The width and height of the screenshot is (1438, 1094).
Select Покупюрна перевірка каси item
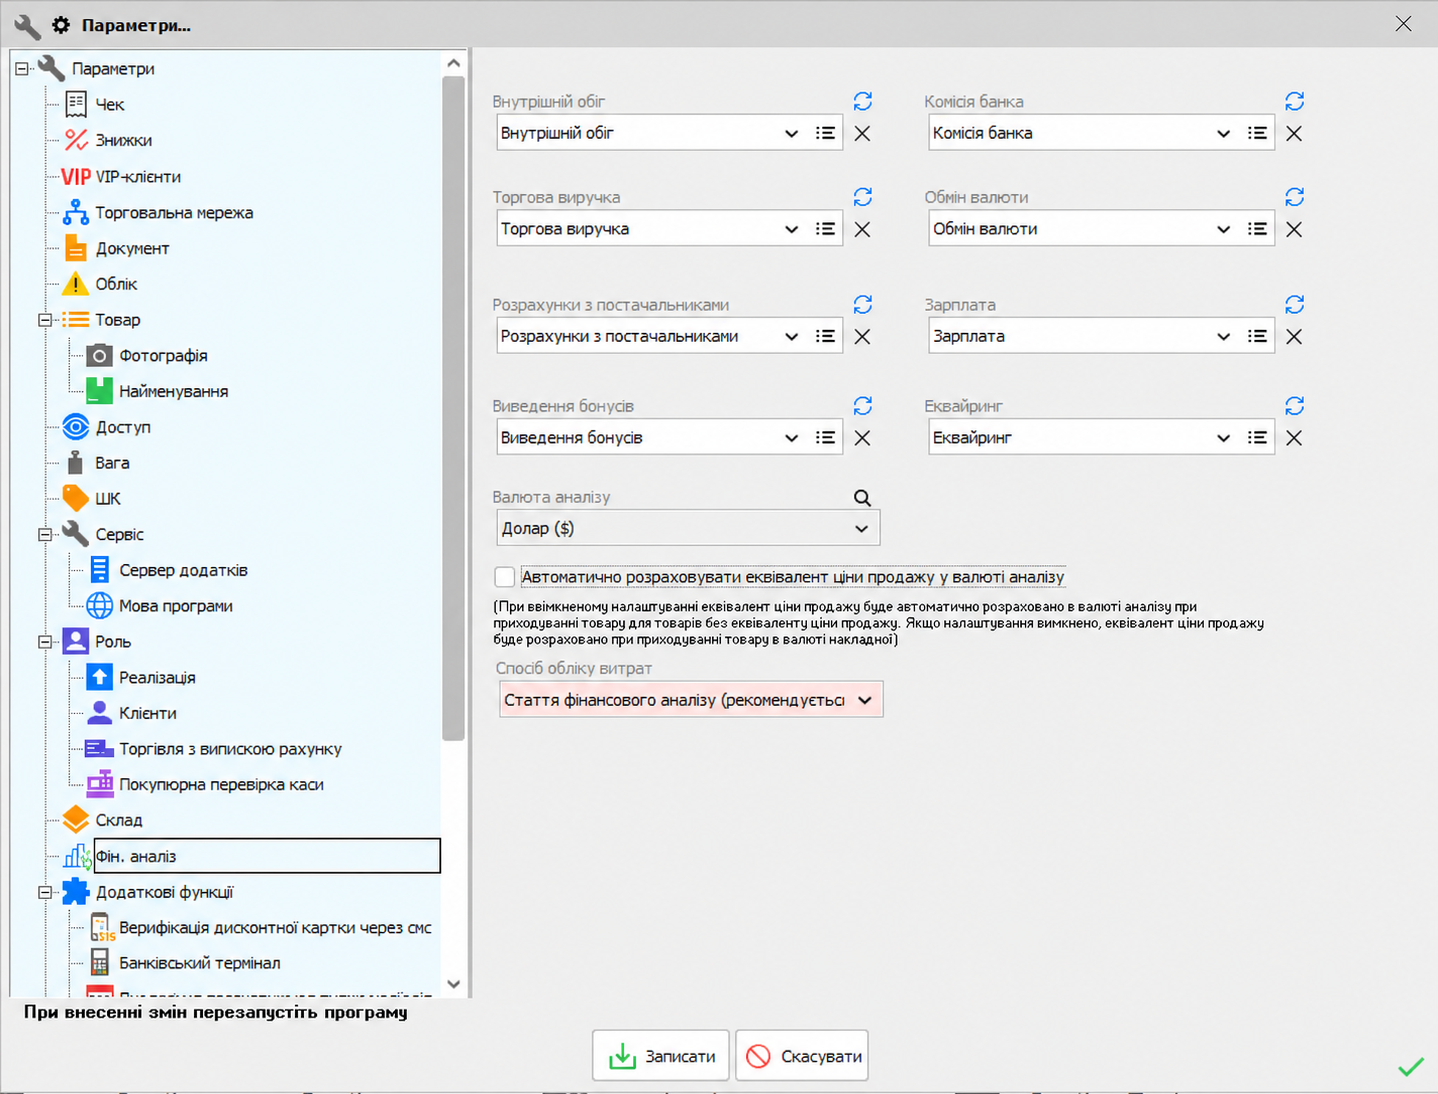click(221, 785)
